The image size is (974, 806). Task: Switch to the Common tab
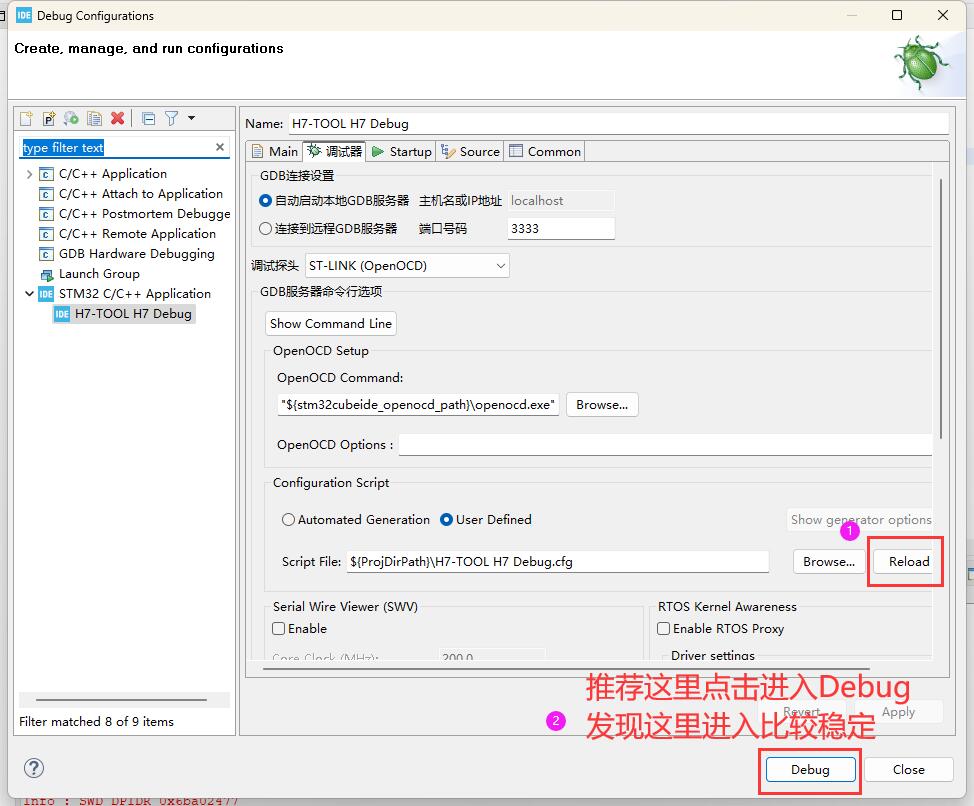pos(545,152)
